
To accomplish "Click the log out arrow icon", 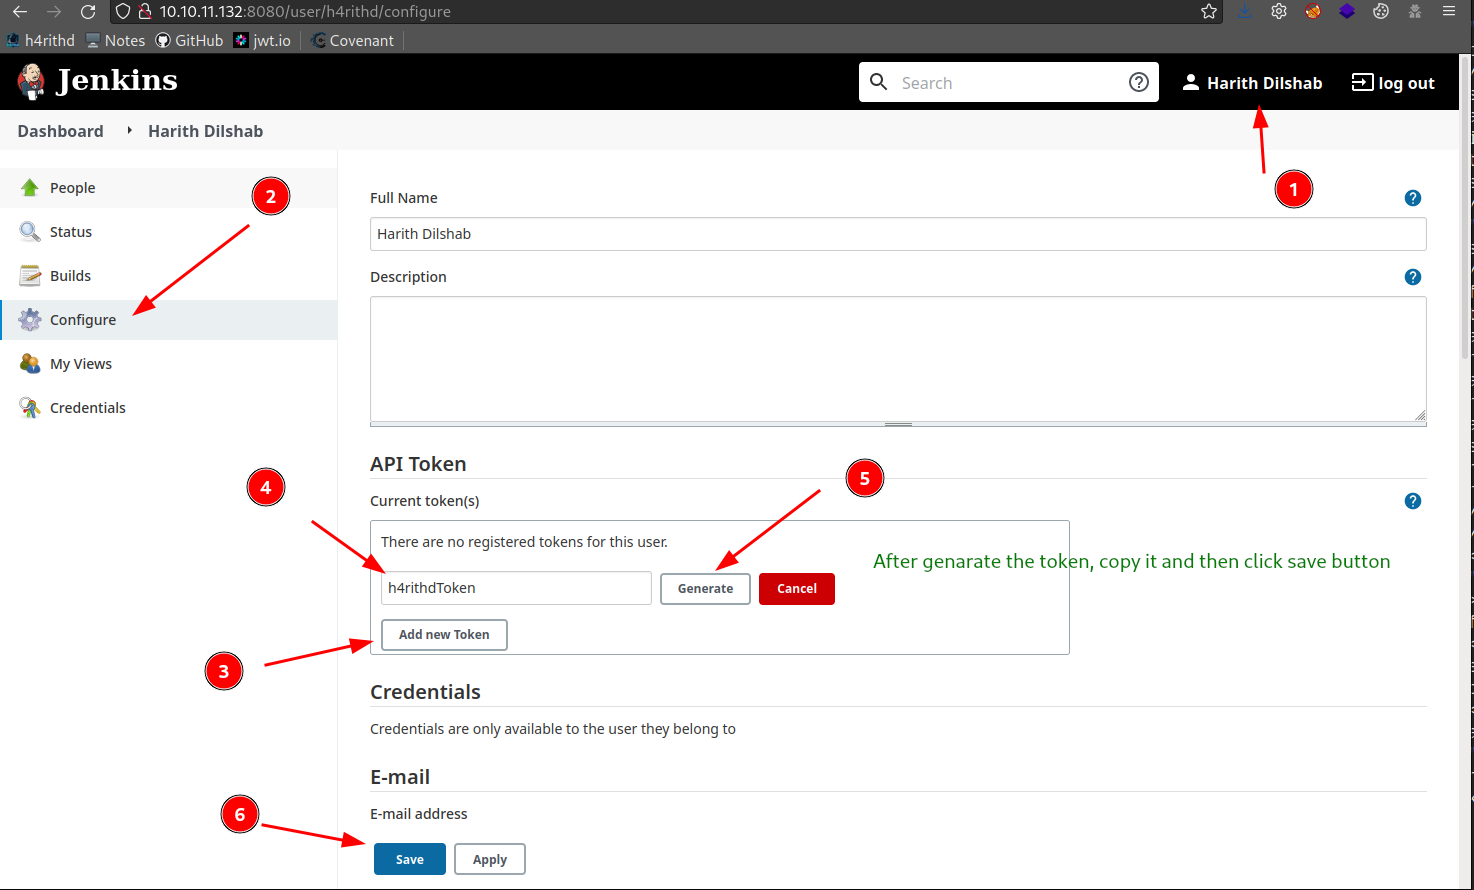I will 1362,82.
